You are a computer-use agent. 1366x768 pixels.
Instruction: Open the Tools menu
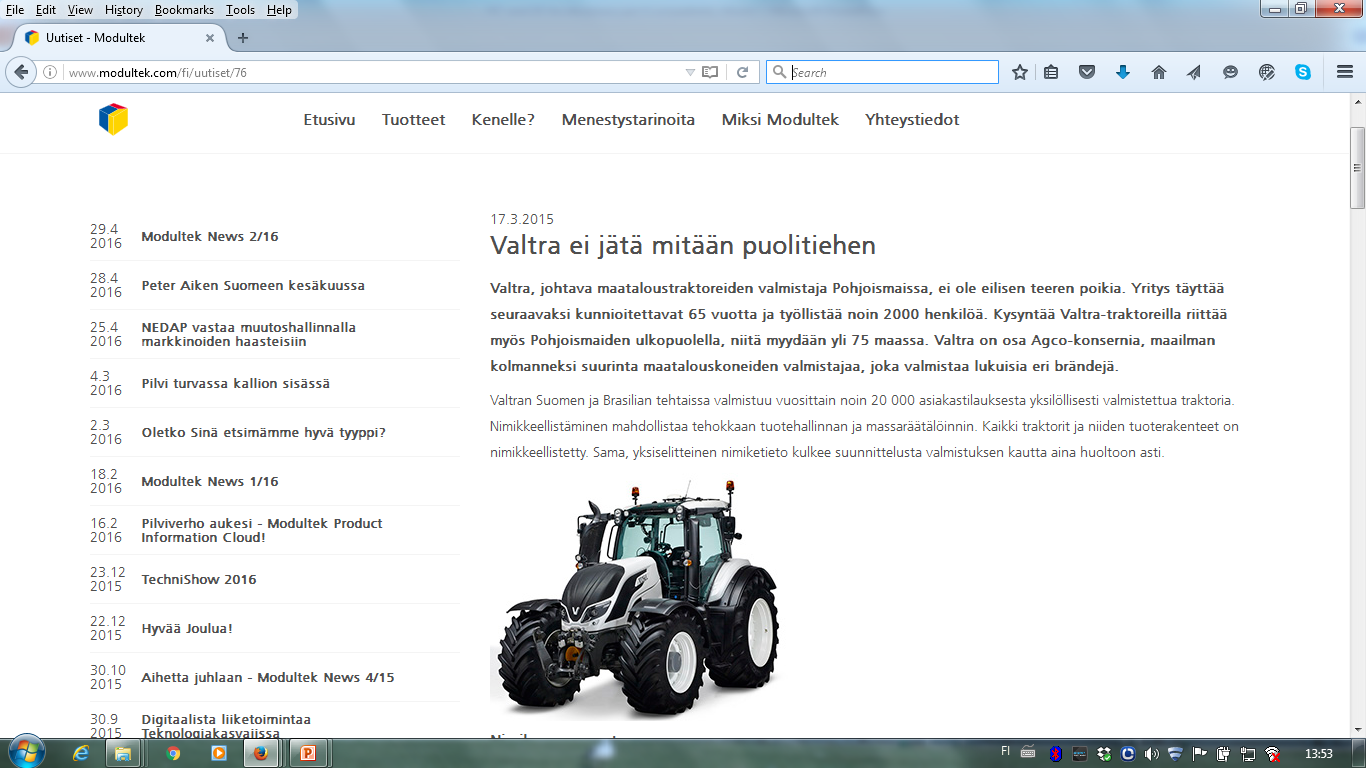click(x=240, y=10)
